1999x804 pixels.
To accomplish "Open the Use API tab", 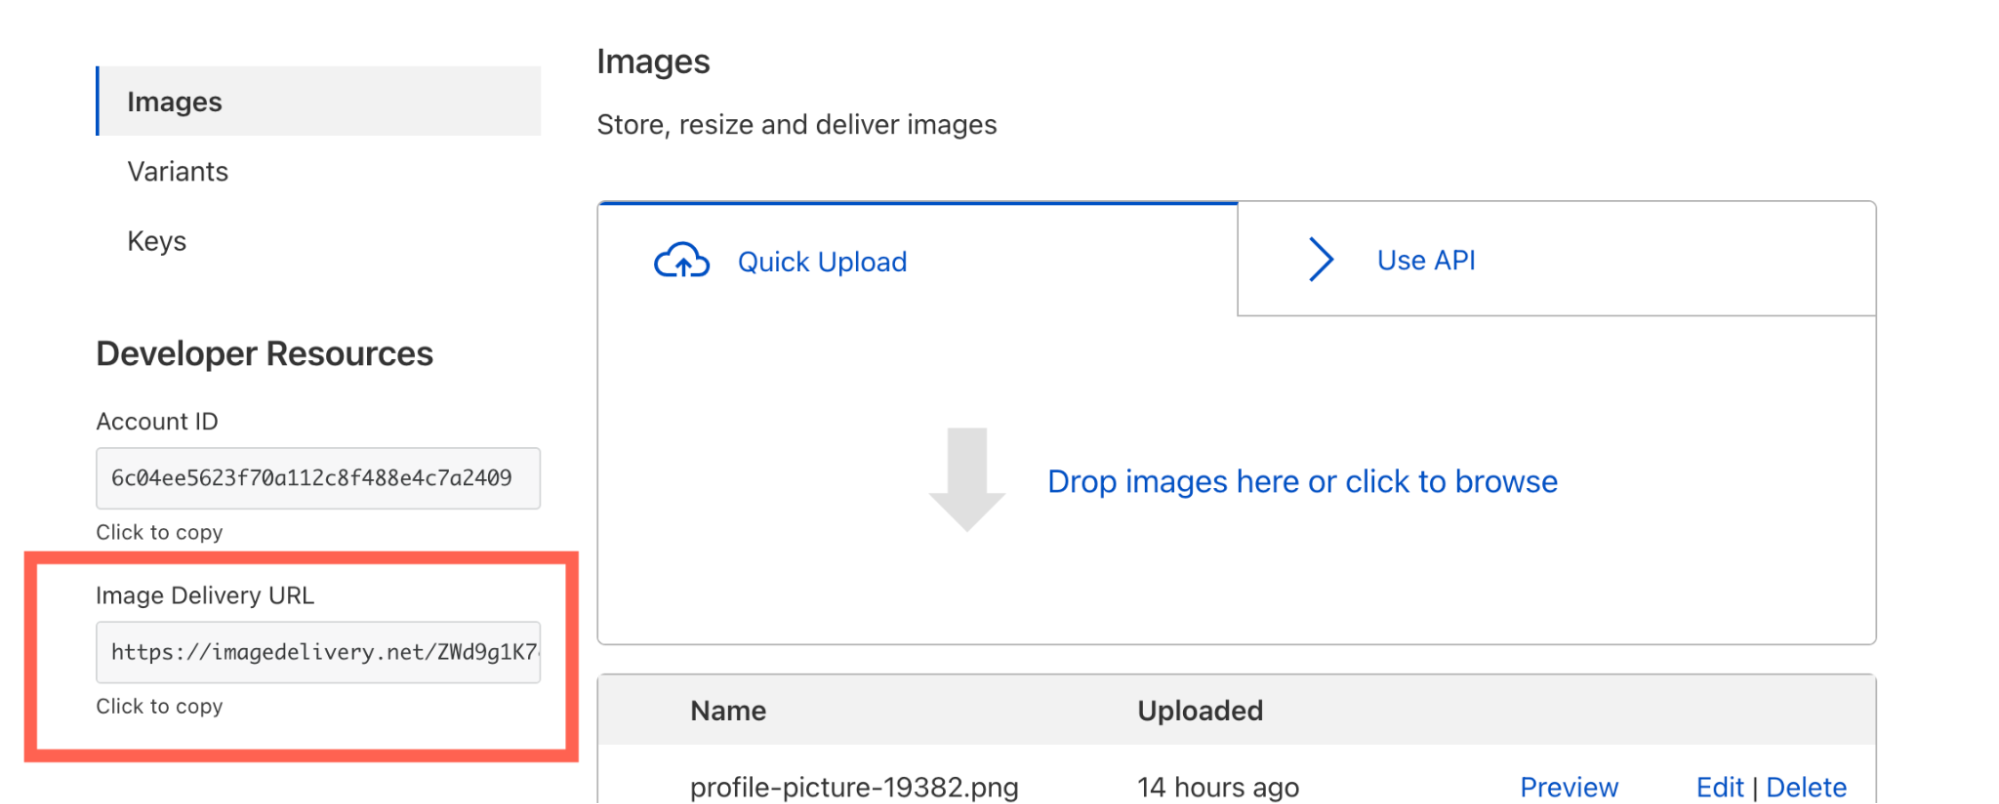I will click(x=1425, y=260).
